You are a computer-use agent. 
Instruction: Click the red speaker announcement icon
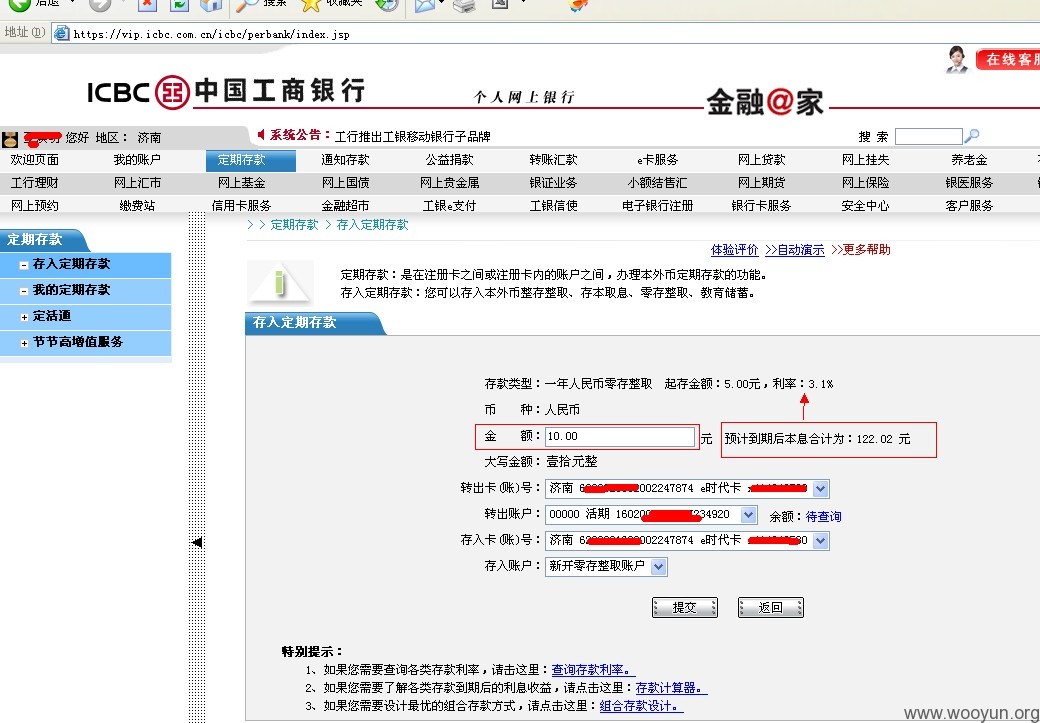261,135
